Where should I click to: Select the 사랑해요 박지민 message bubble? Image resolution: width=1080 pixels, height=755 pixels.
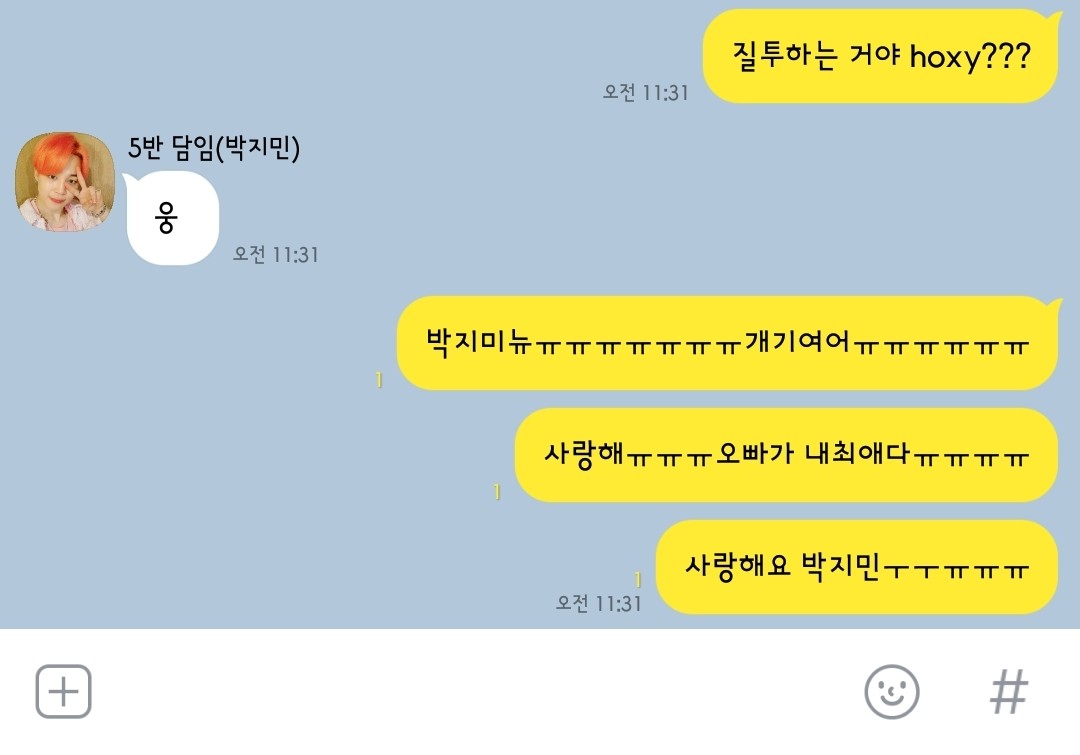click(857, 567)
